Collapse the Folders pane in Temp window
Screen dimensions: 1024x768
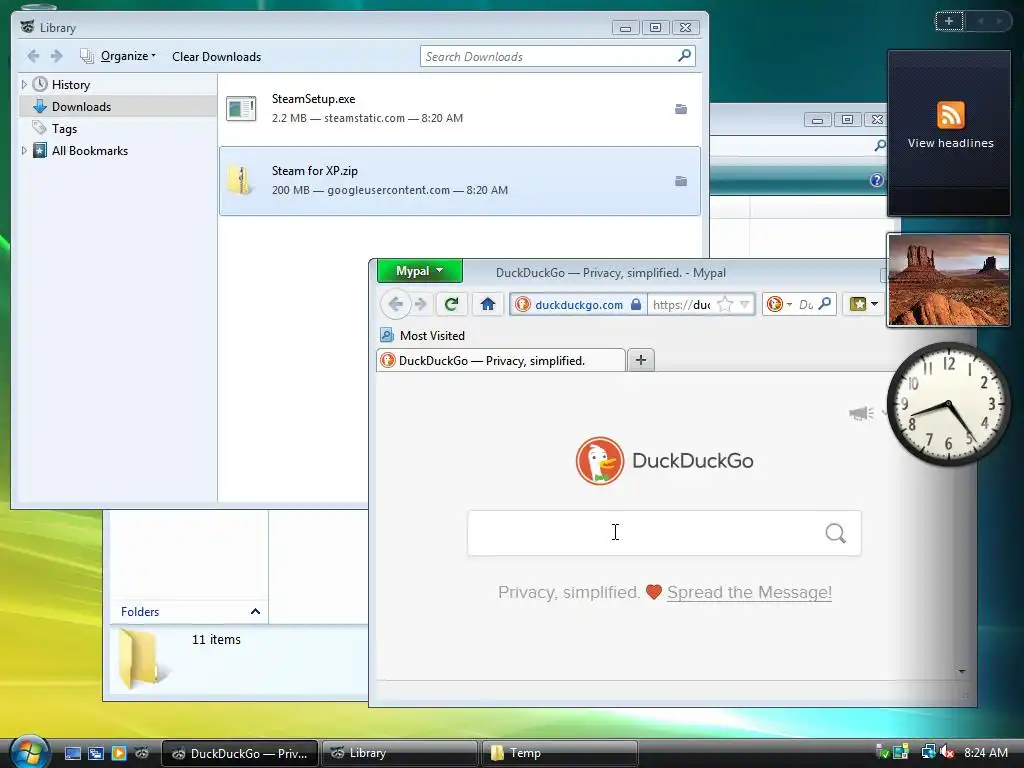tap(255, 611)
